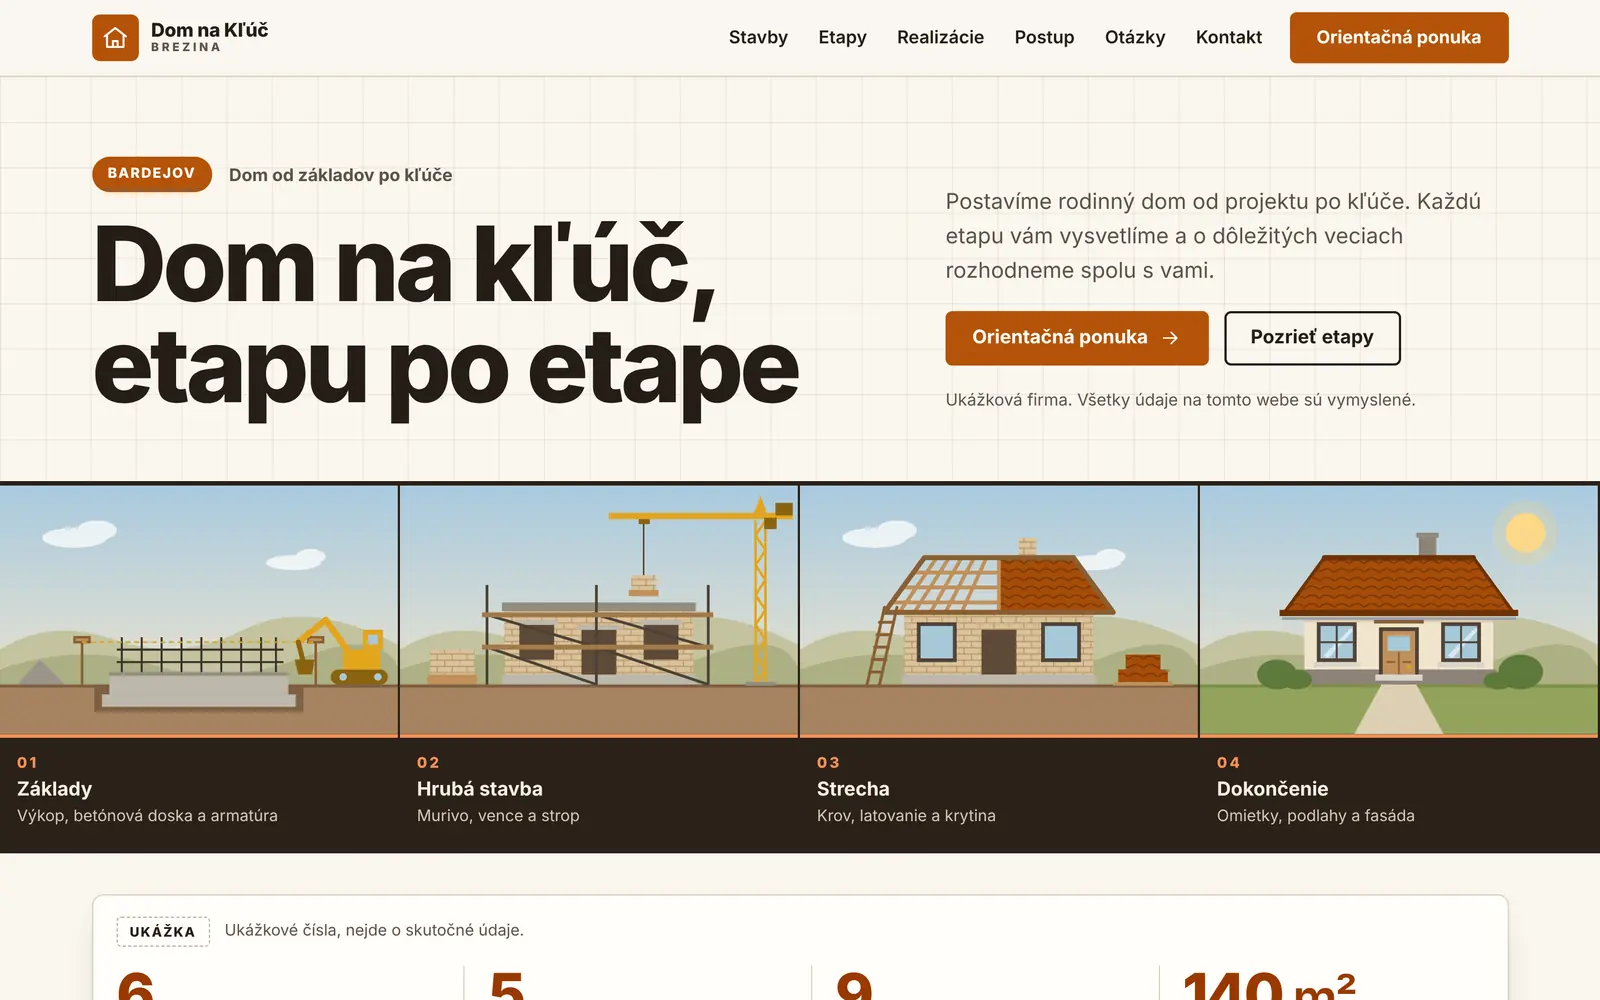The height and width of the screenshot is (1000, 1600).
Task: Open the Strecha stage illustration
Action: pos(999,611)
